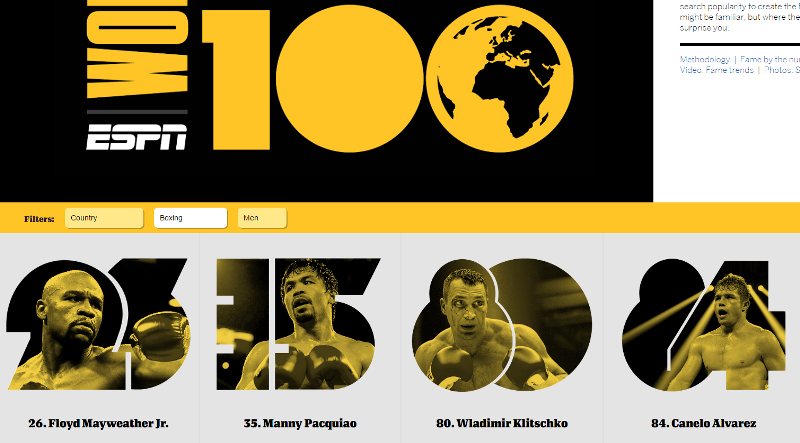Click the 'Filters:' label
Image resolution: width=800 pixels, height=443 pixels.
(x=39, y=219)
